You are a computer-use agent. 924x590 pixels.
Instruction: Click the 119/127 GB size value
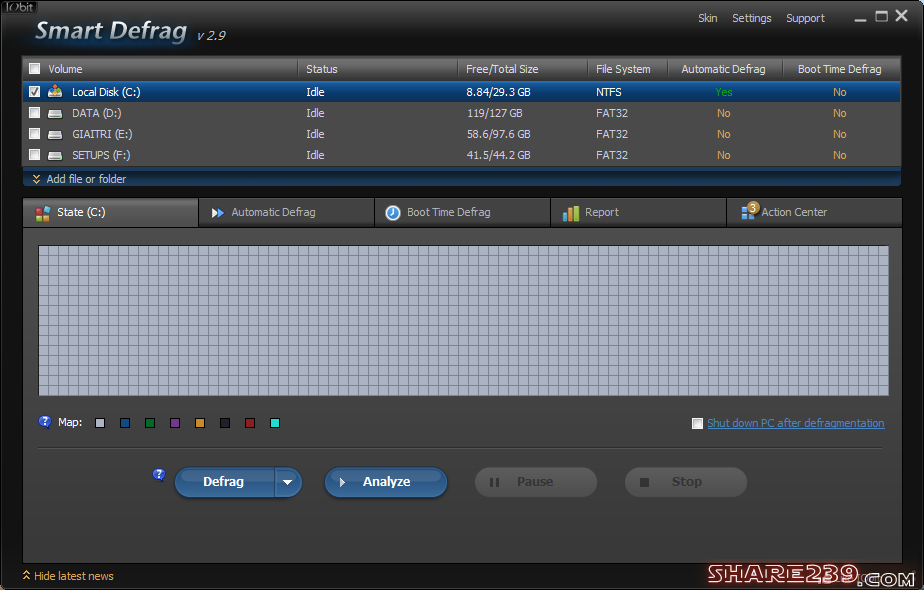(x=494, y=113)
